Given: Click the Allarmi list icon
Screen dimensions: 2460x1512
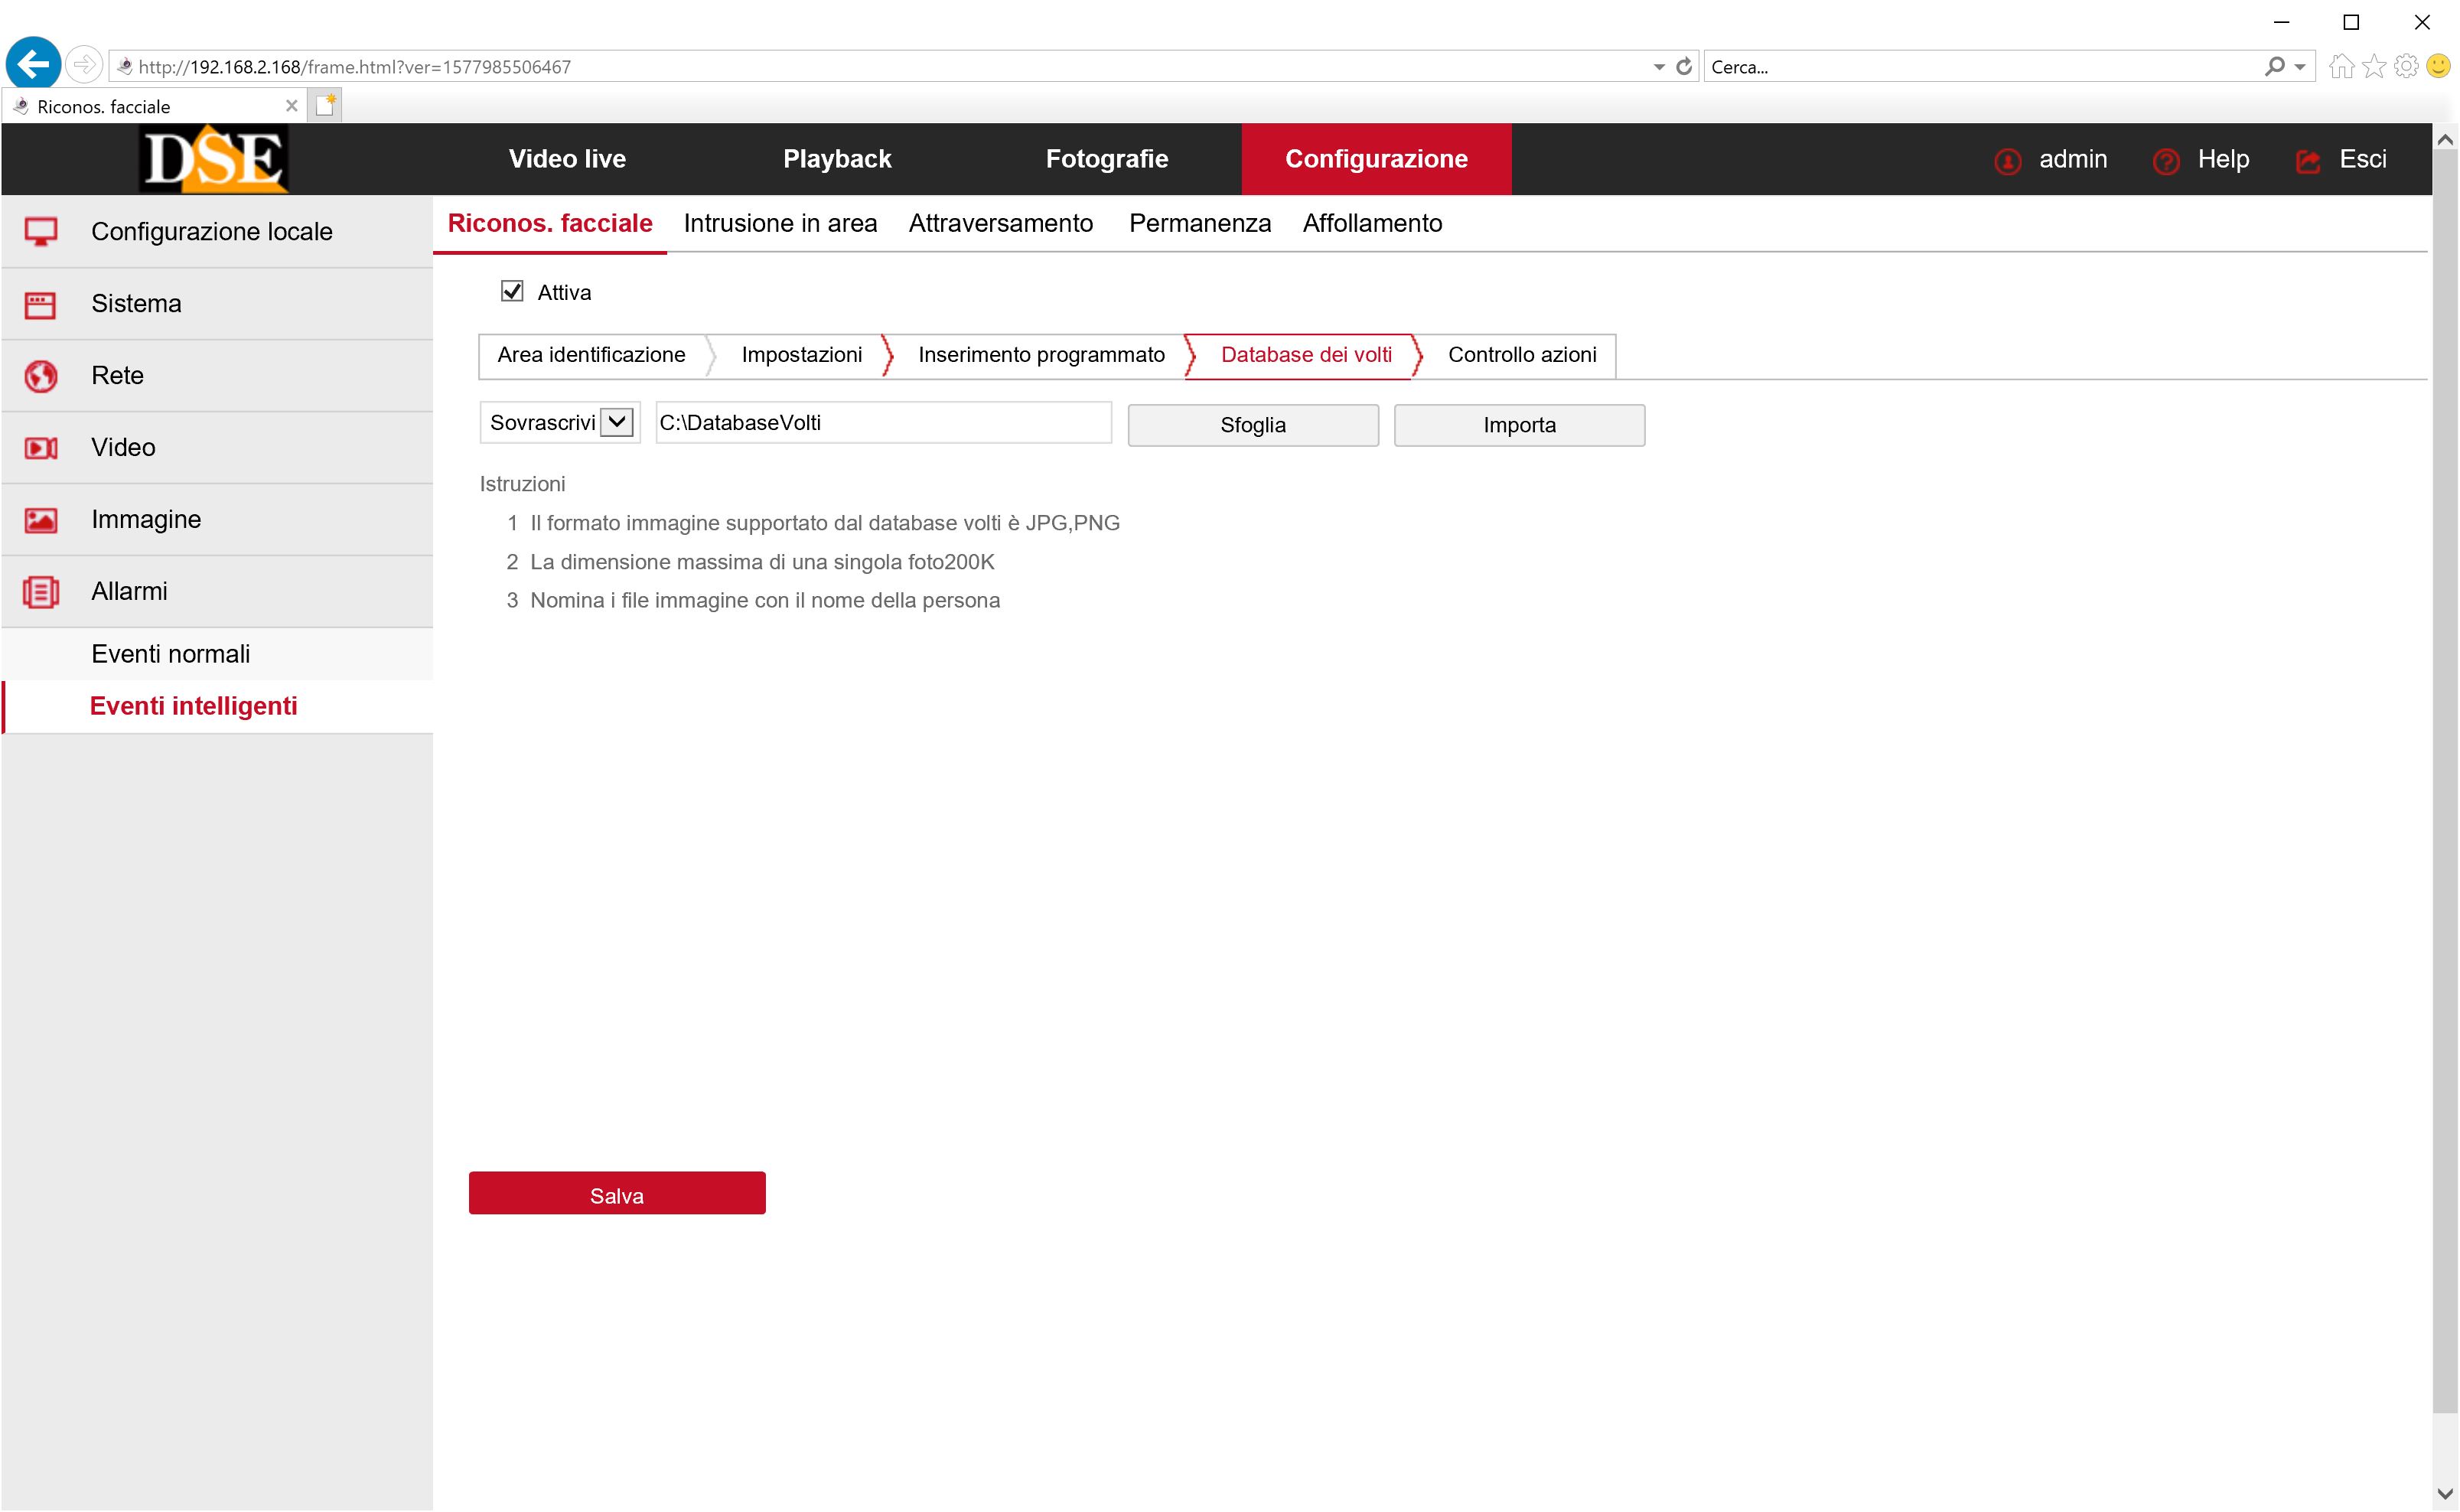Looking at the screenshot, I should point(41,592).
